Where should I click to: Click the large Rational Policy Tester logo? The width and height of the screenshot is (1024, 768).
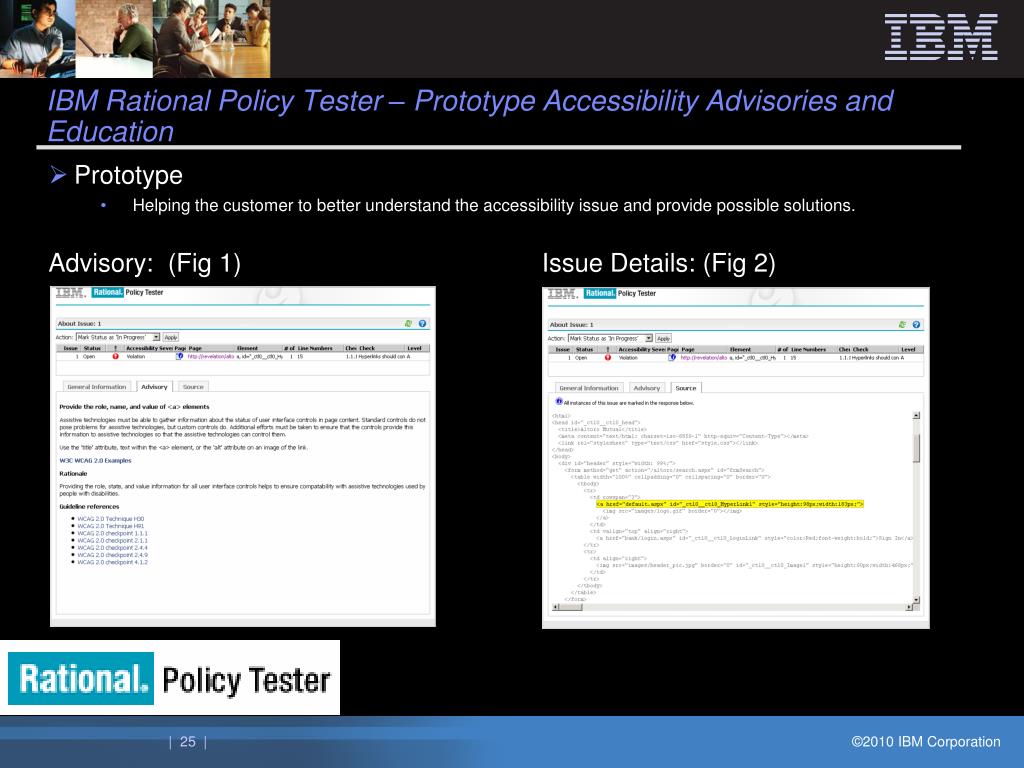click(x=170, y=679)
